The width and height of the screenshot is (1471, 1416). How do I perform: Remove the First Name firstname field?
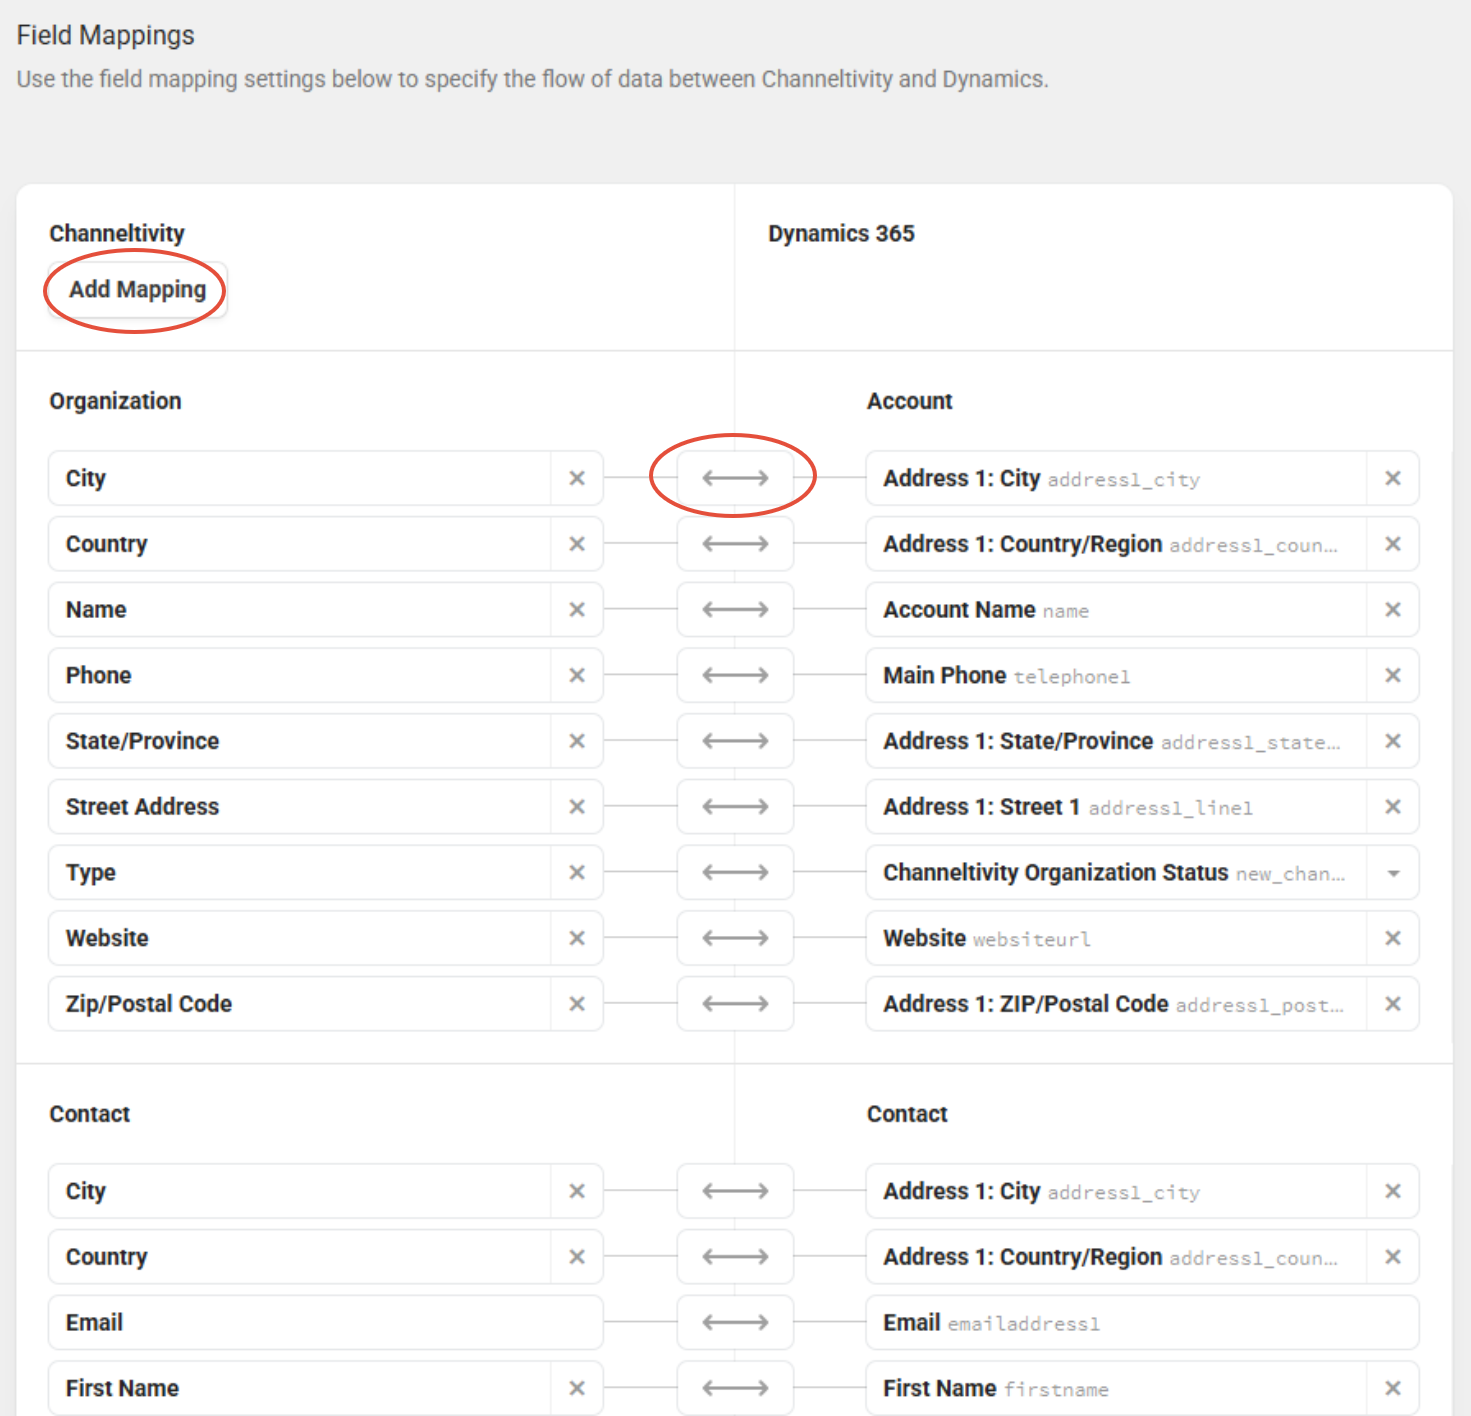tap(1393, 1388)
